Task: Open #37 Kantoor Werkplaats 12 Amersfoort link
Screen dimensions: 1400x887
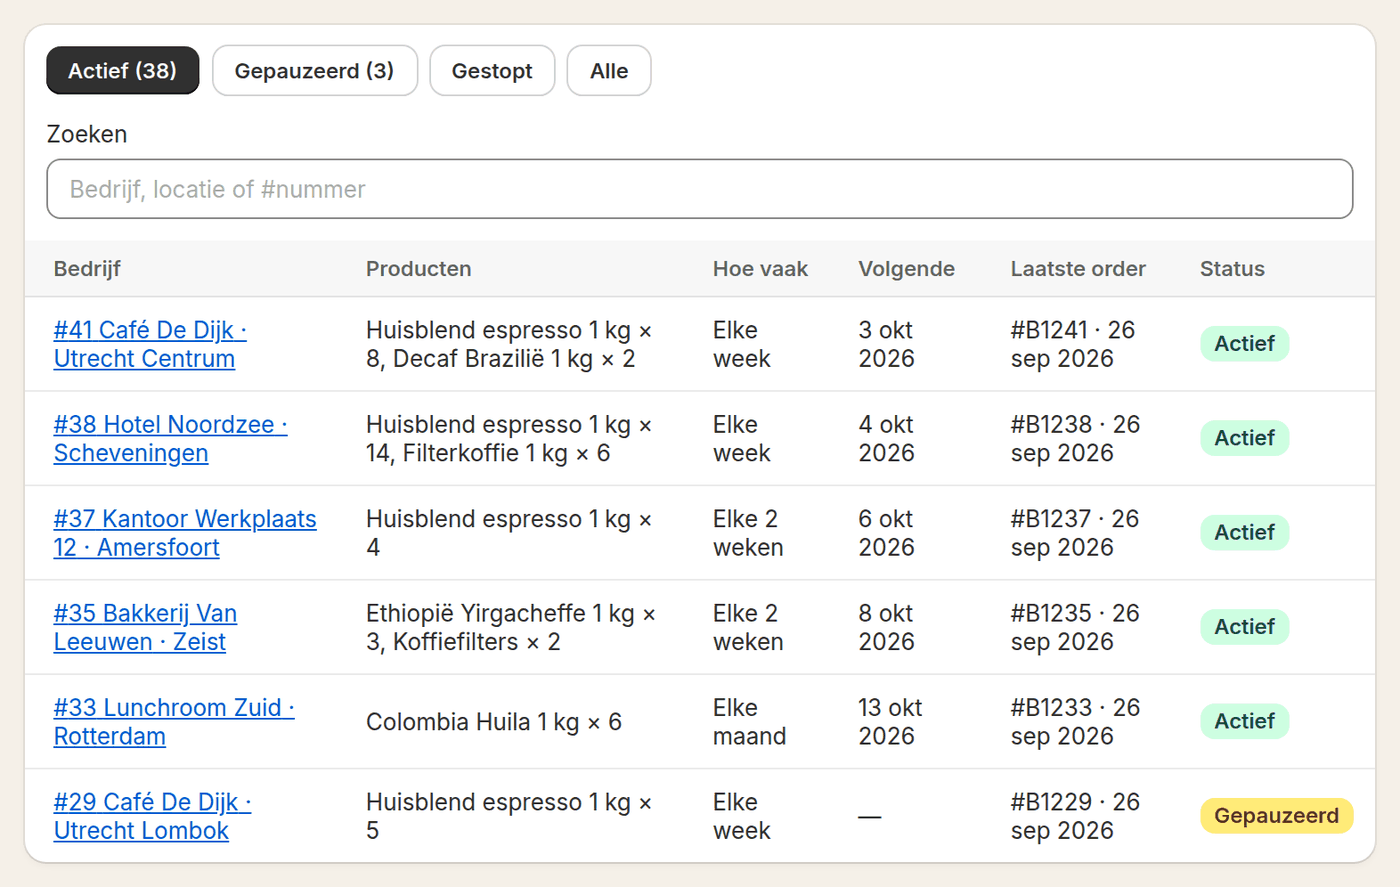Action: pyautogui.click(x=185, y=533)
